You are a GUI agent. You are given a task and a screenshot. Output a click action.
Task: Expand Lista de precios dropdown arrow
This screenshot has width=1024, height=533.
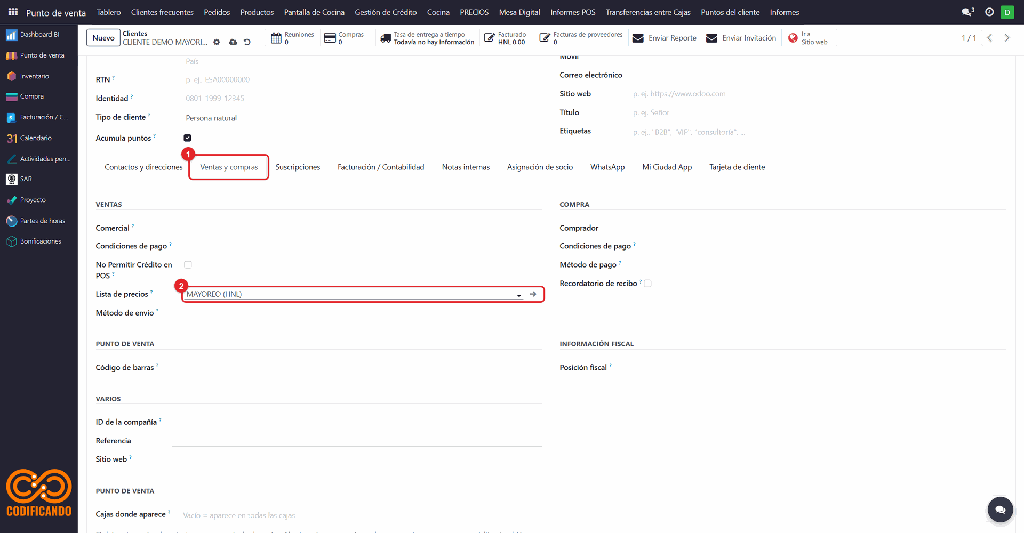point(519,295)
